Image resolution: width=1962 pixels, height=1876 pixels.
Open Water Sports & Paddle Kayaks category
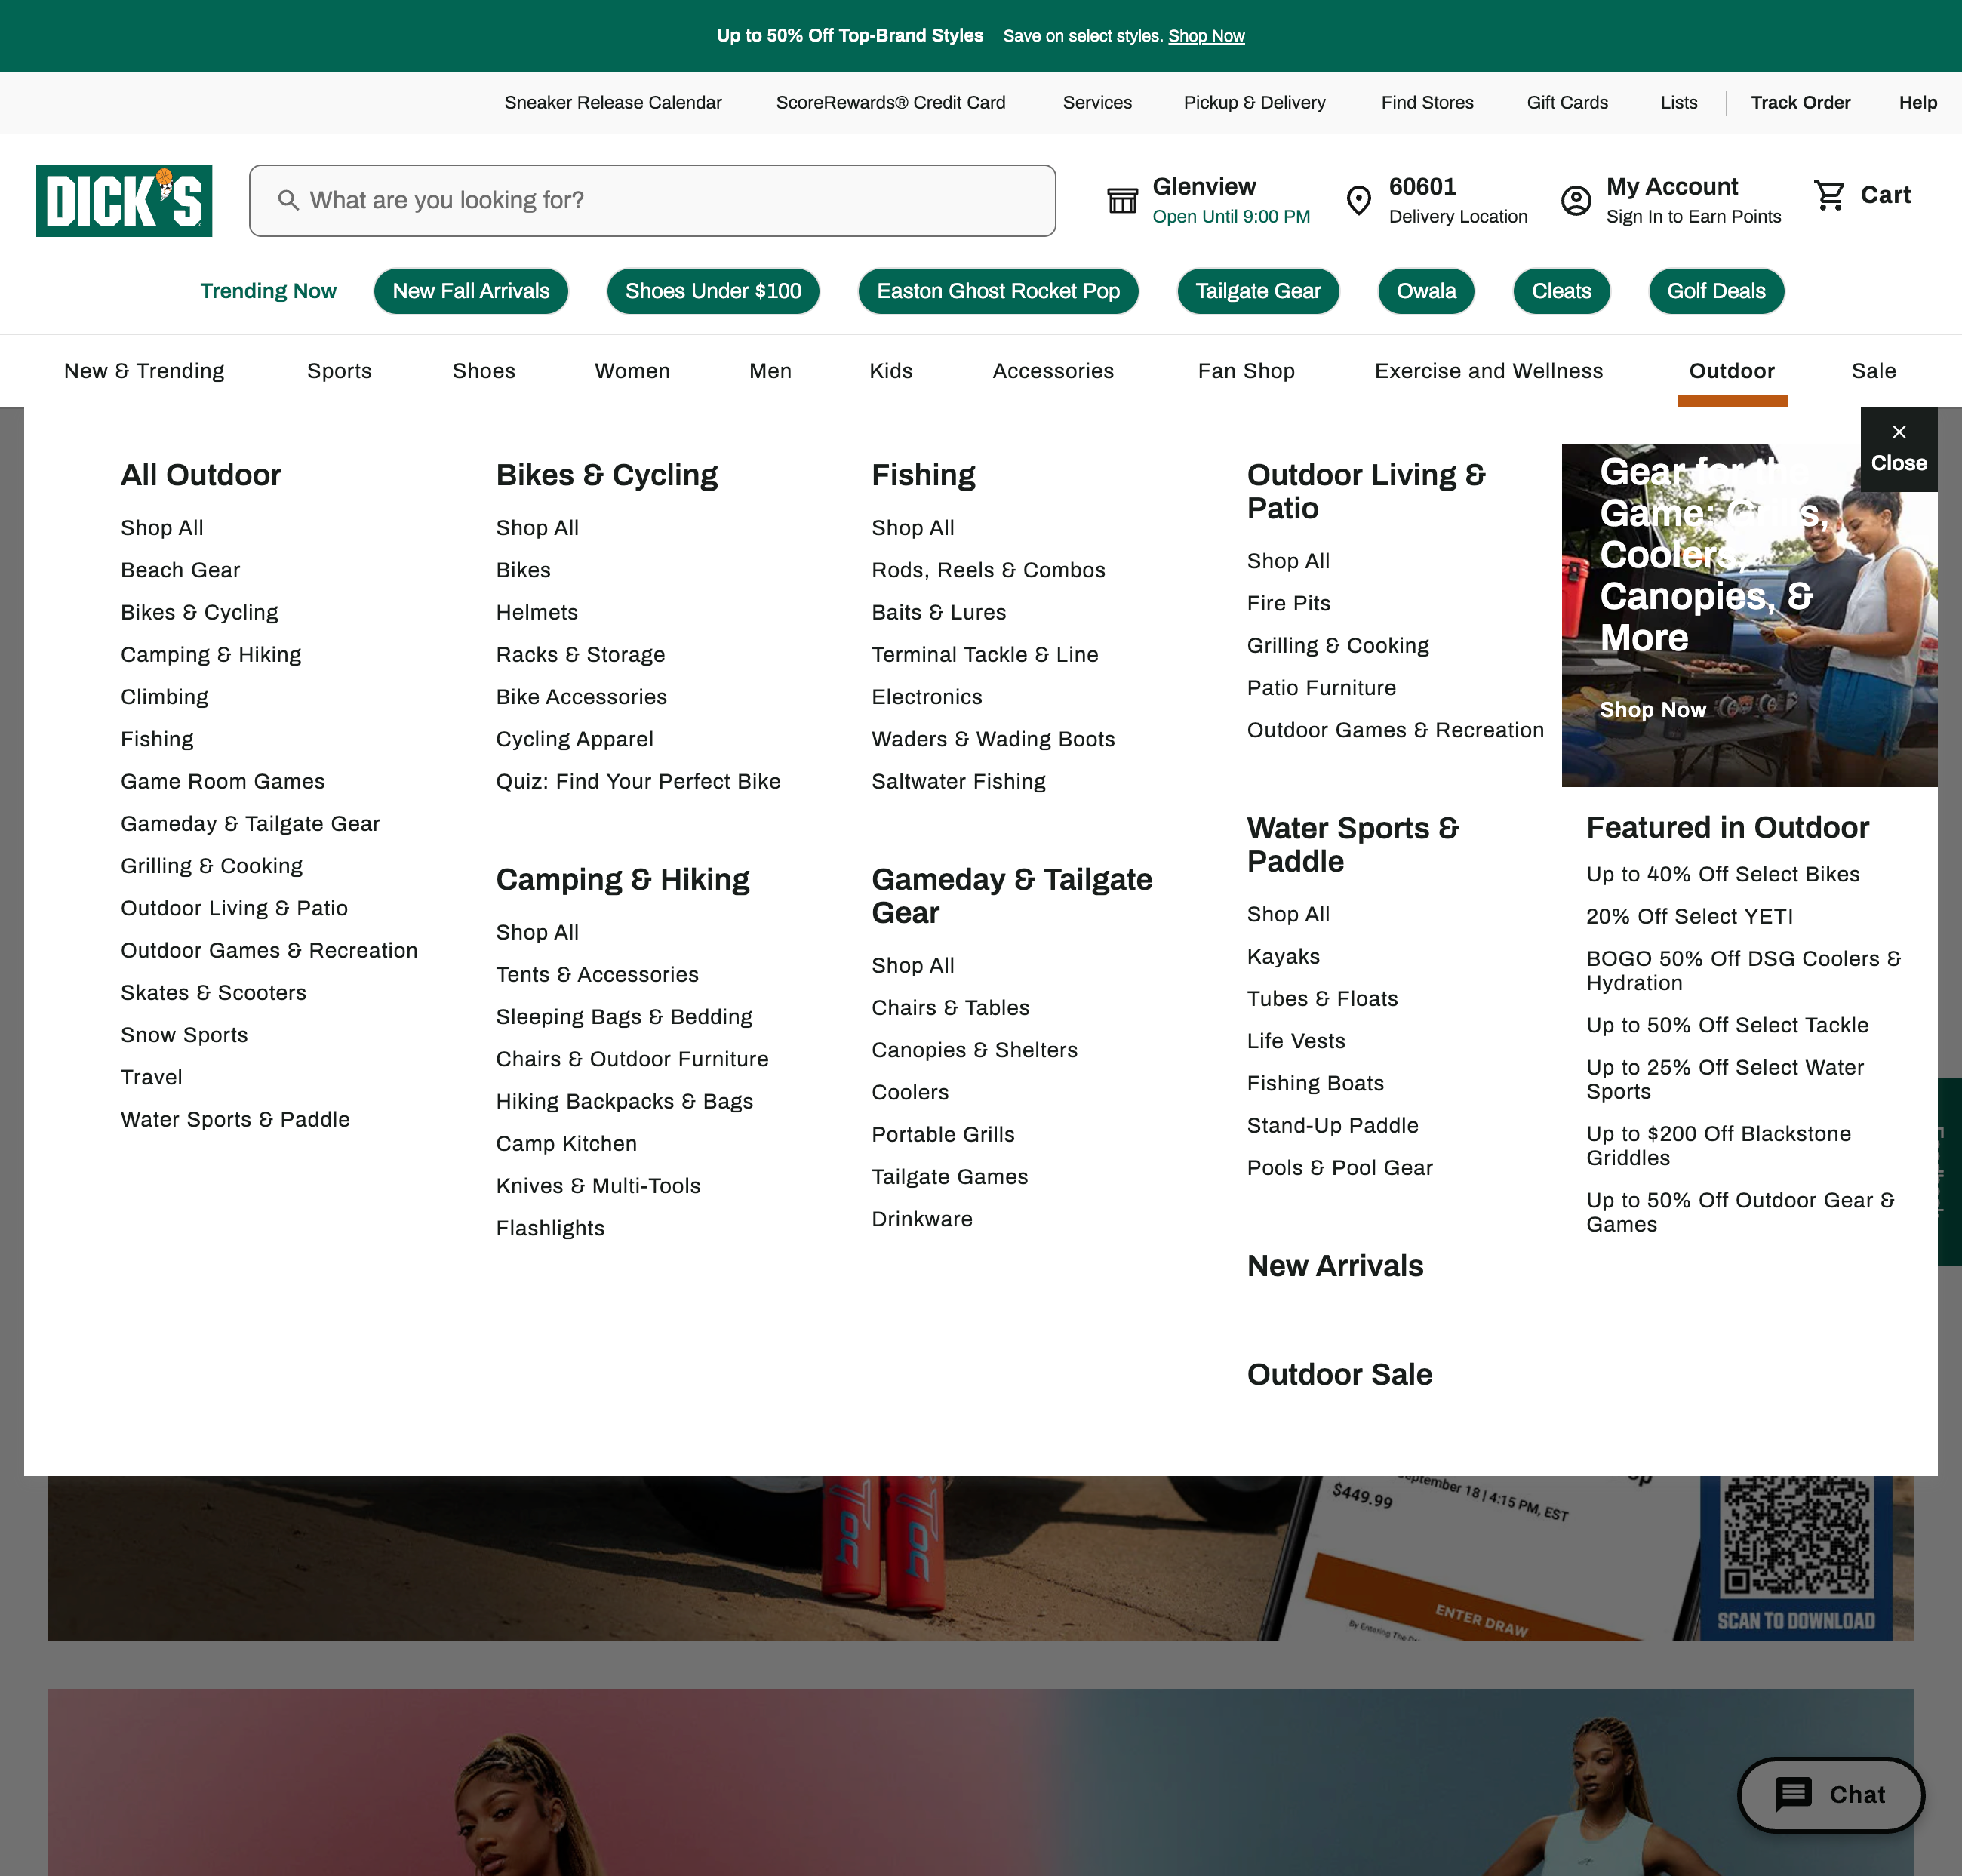point(1284,956)
